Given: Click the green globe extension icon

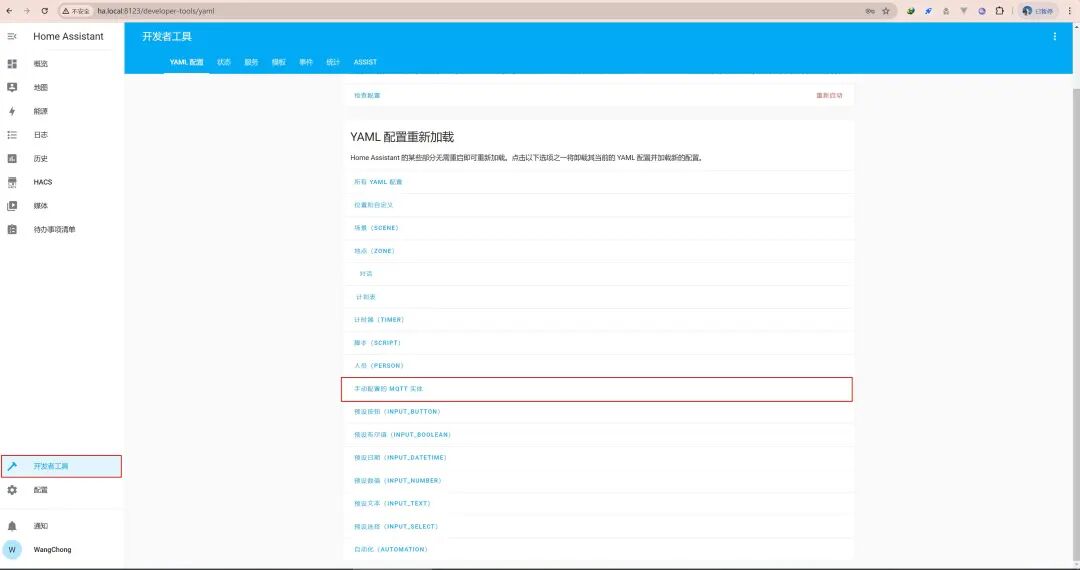Looking at the screenshot, I should [x=911, y=11].
